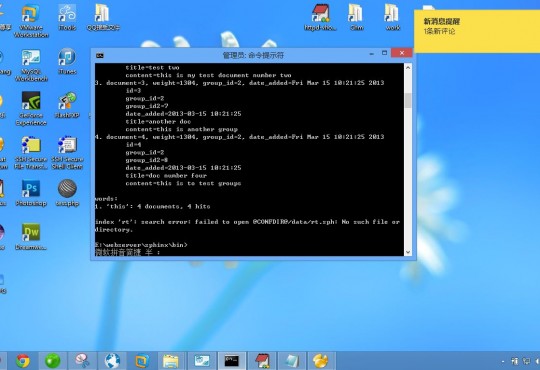Click the console scrollbar up arrow
540x370 pixels.
408,68
